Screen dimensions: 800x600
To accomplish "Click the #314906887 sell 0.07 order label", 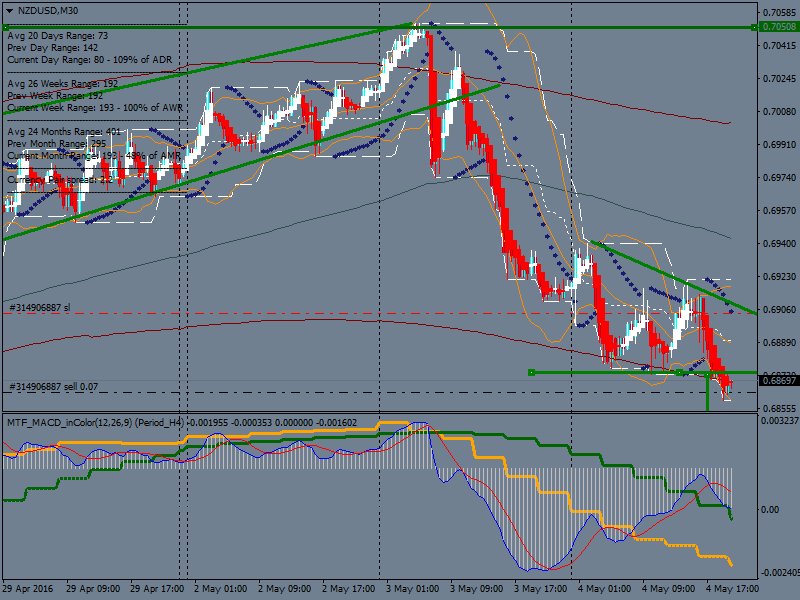I will pyautogui.click(x=54, y=387).
